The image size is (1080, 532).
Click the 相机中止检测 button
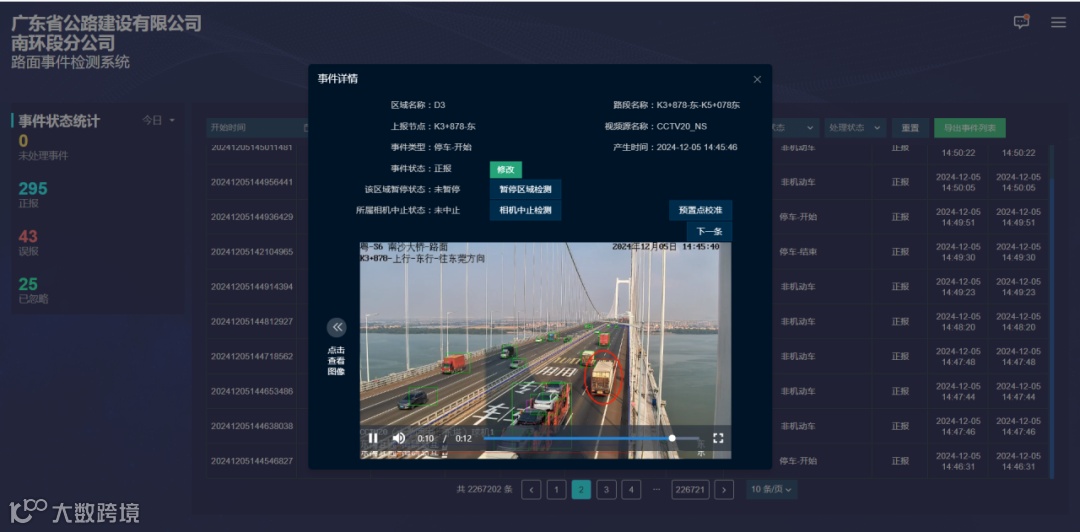click(526, 209)
